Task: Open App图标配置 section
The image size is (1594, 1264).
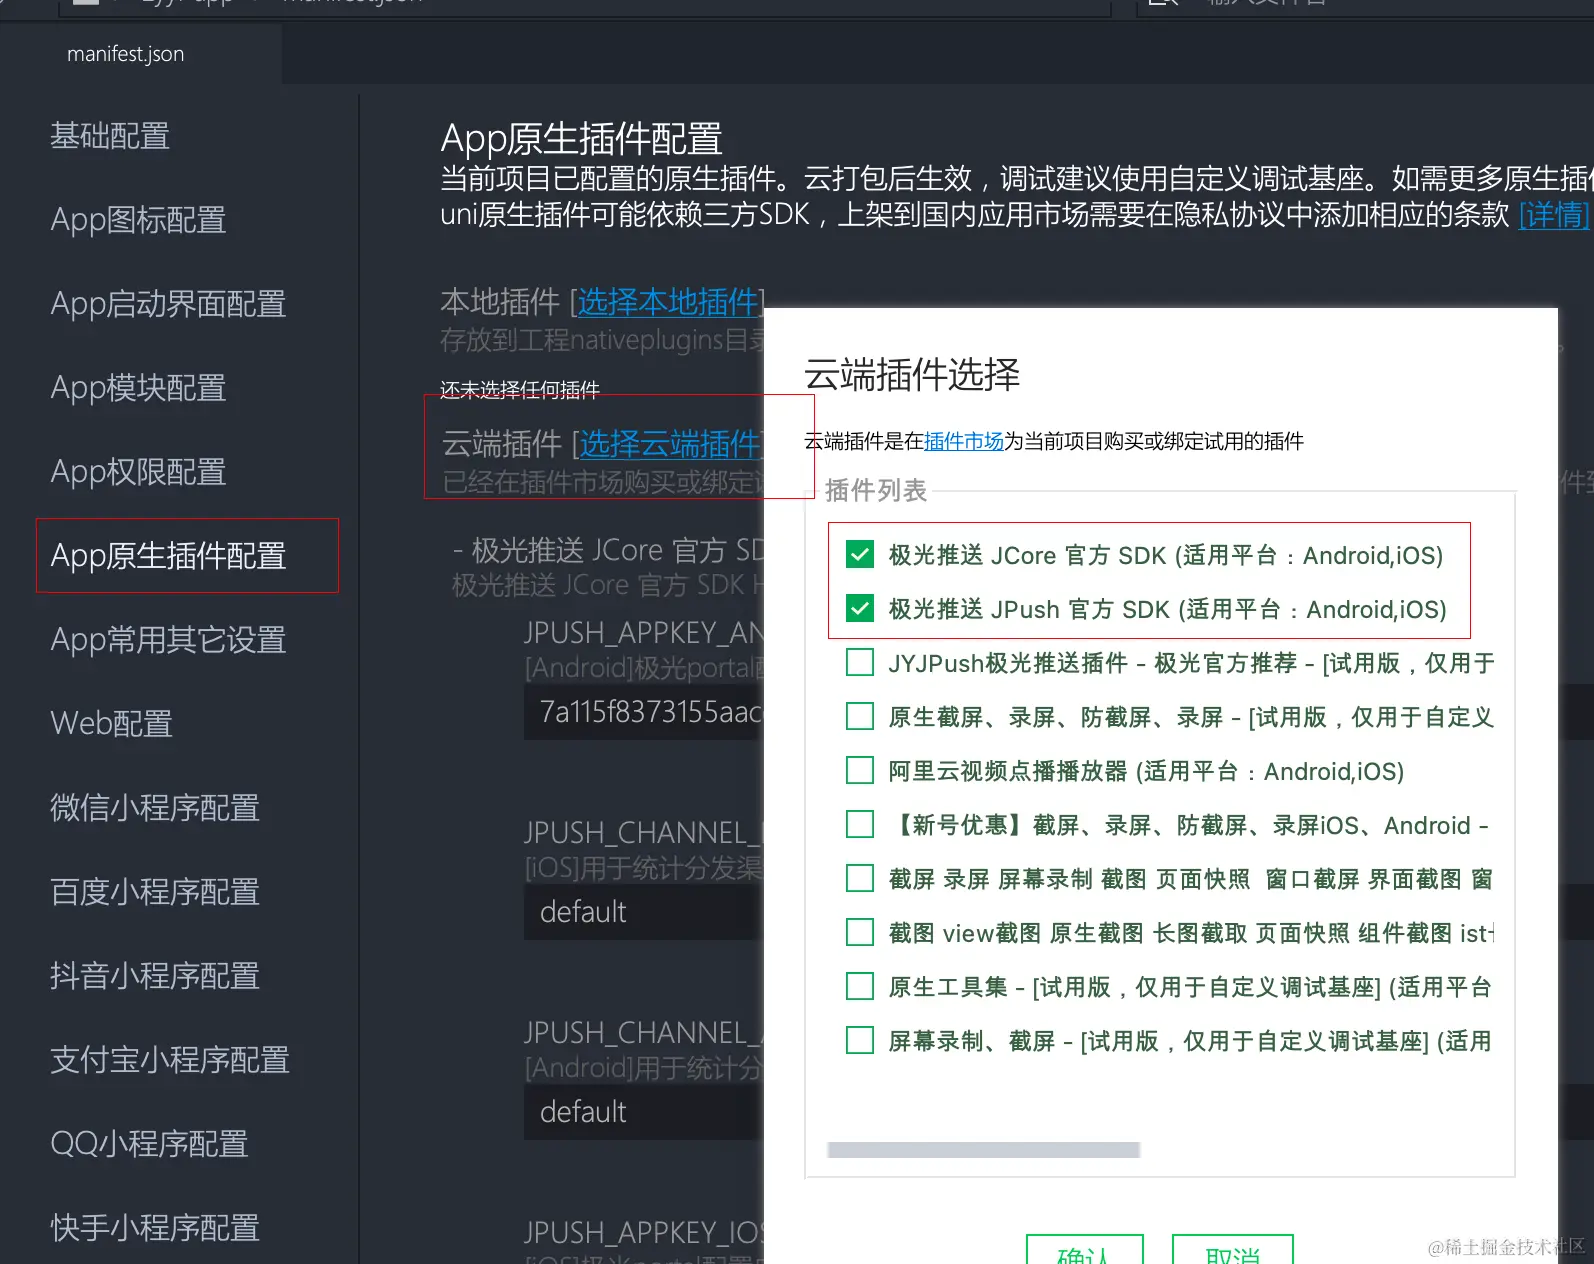Action: click(x=138, y=220)
